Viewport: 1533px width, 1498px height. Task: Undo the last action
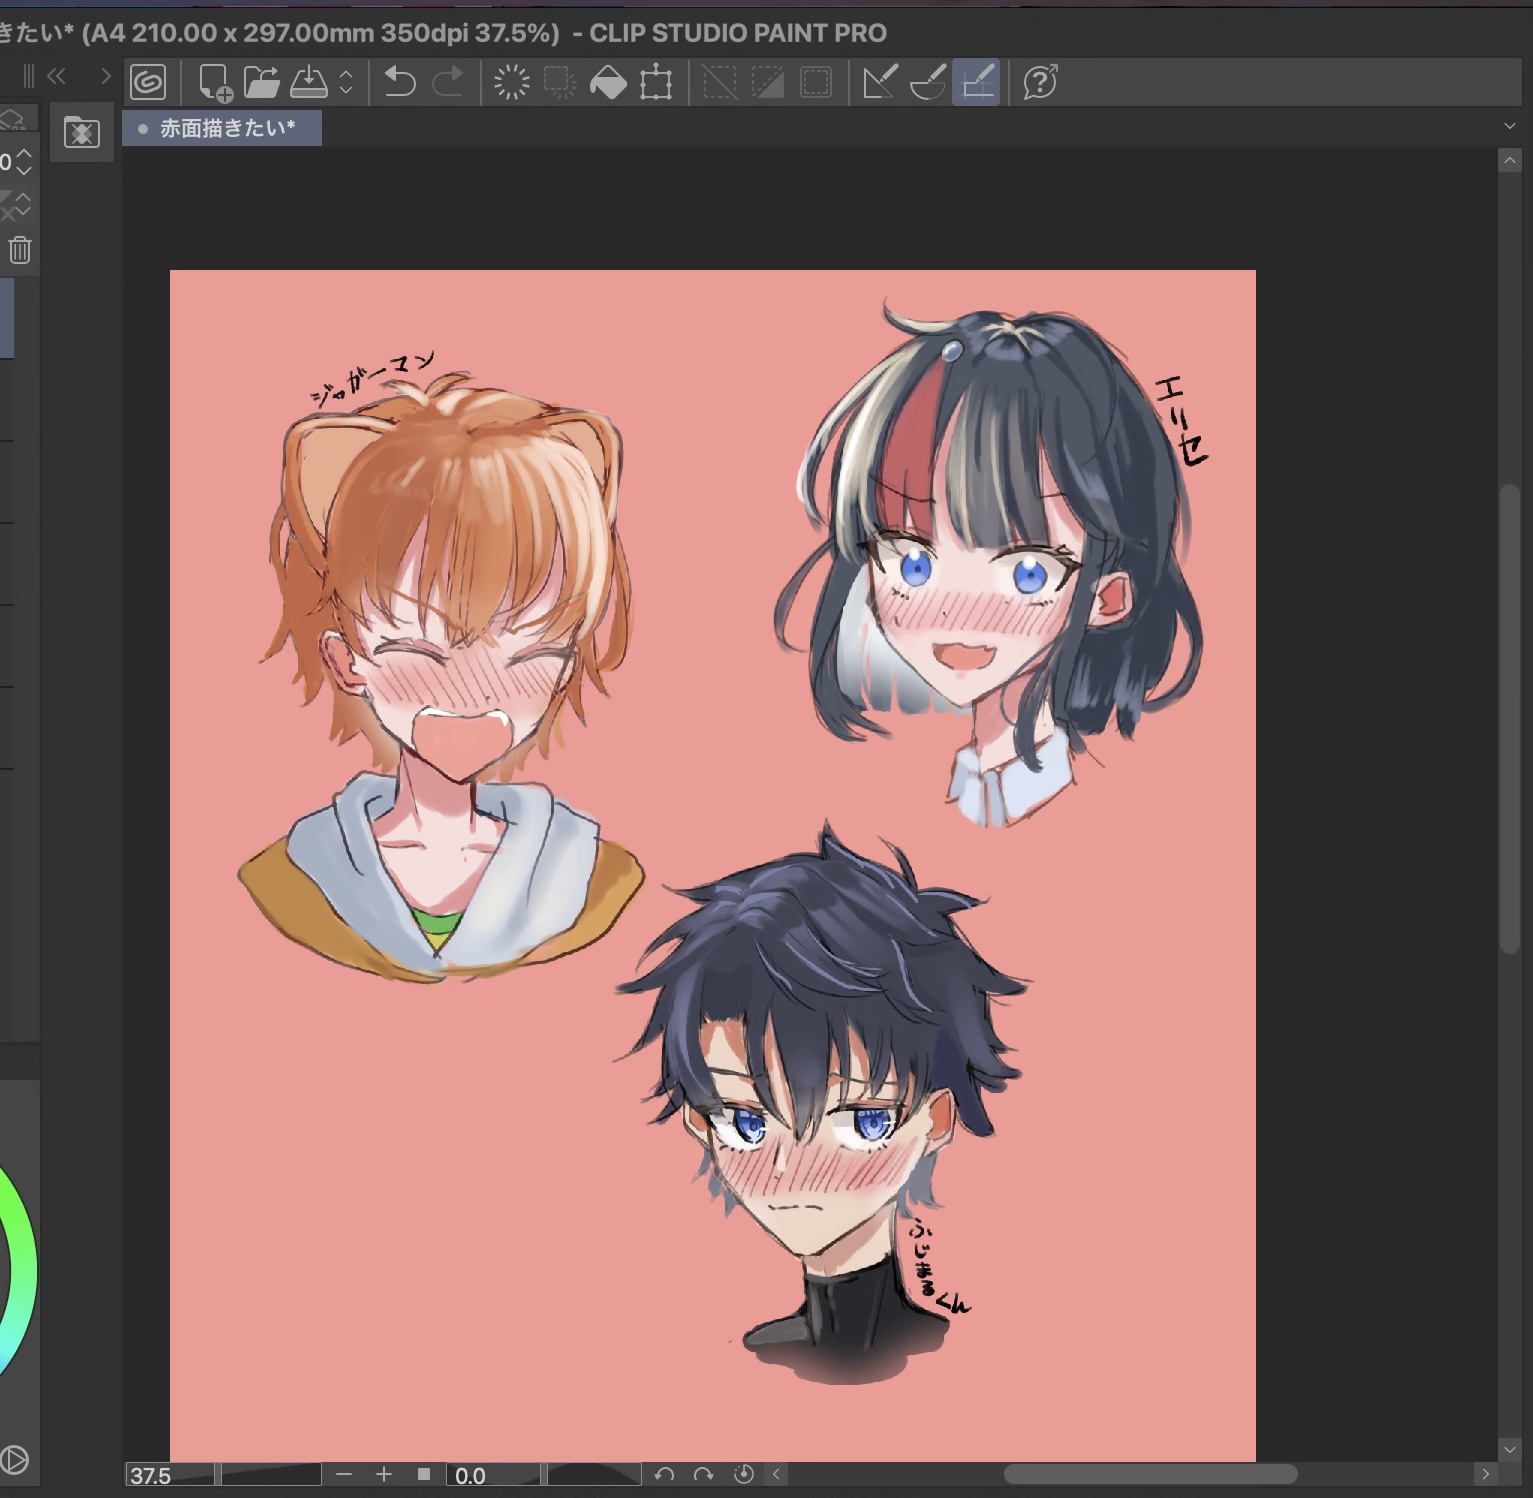pos(400,82)
